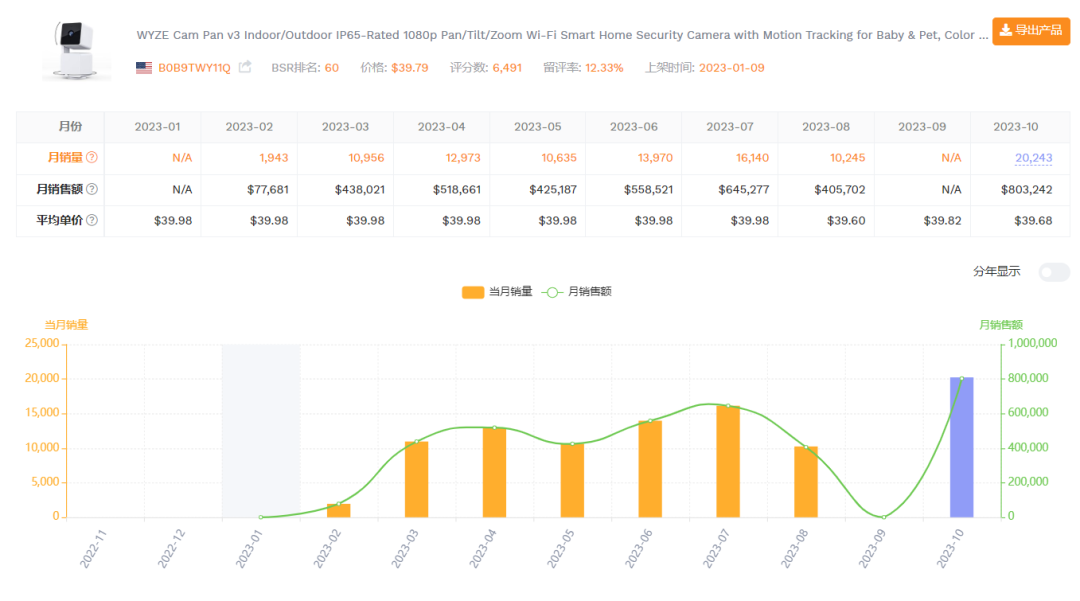
Task: Click help icon next to 平均单价
Action: click(x=92, y=221)
